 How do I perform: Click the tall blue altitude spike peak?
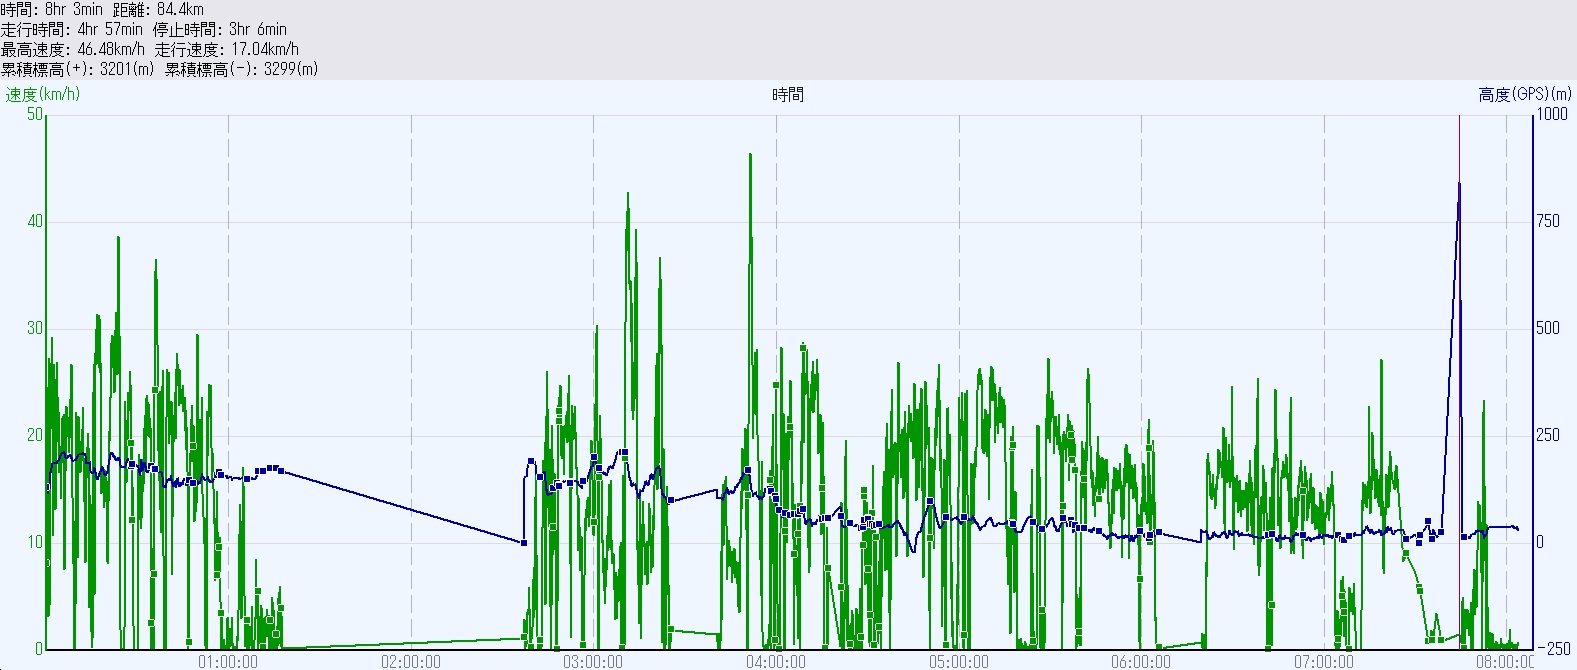(1459, 184)
